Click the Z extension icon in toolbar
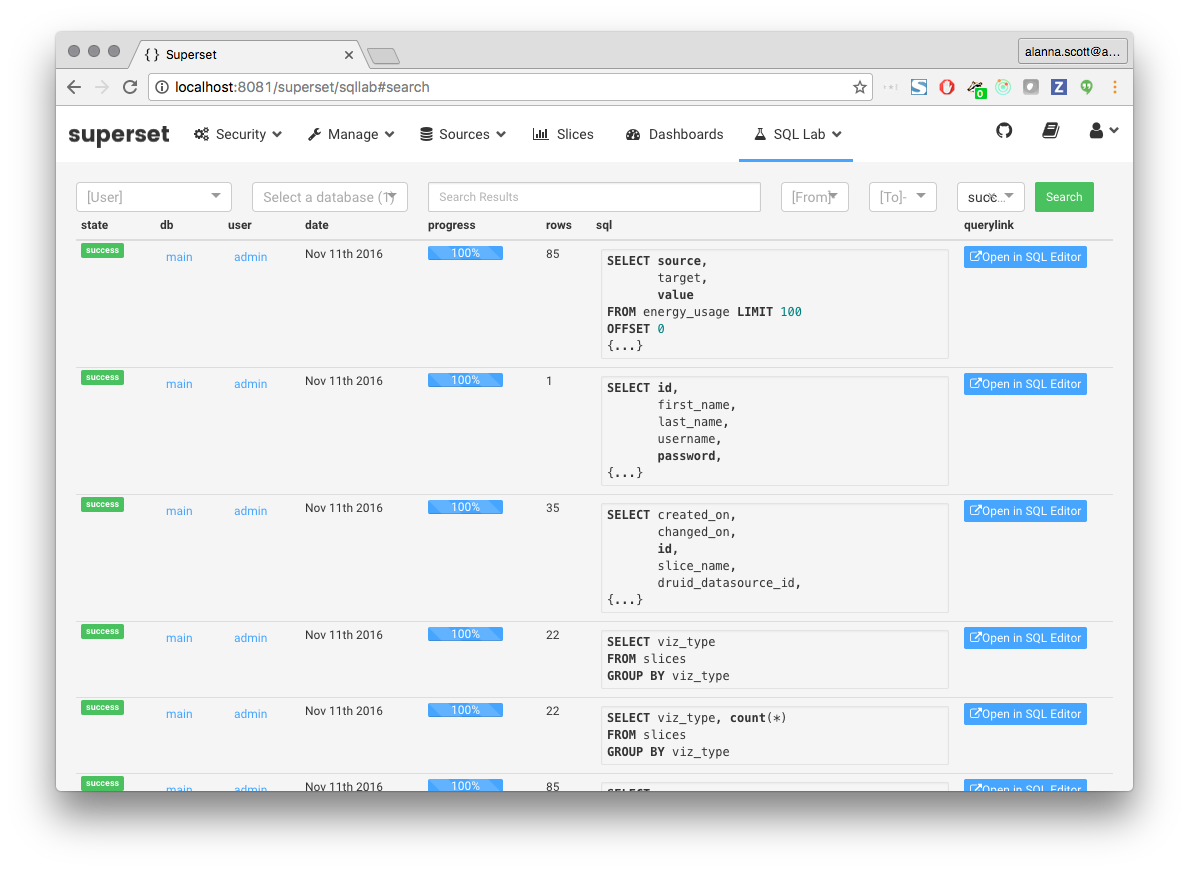The image size is (1189, 871). (1058, 87)
